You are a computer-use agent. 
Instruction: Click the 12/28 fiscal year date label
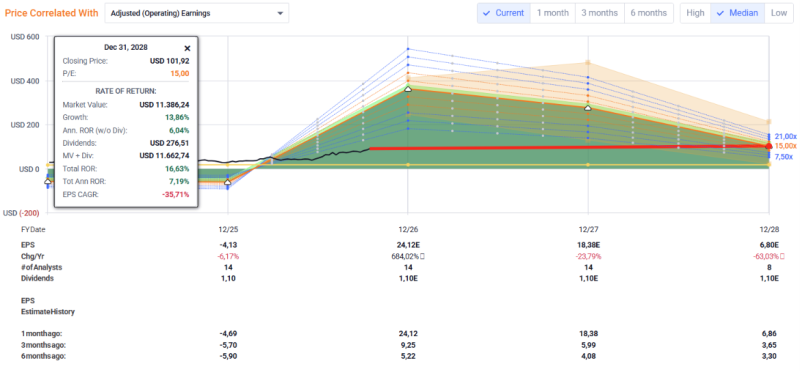coord(769,230)
